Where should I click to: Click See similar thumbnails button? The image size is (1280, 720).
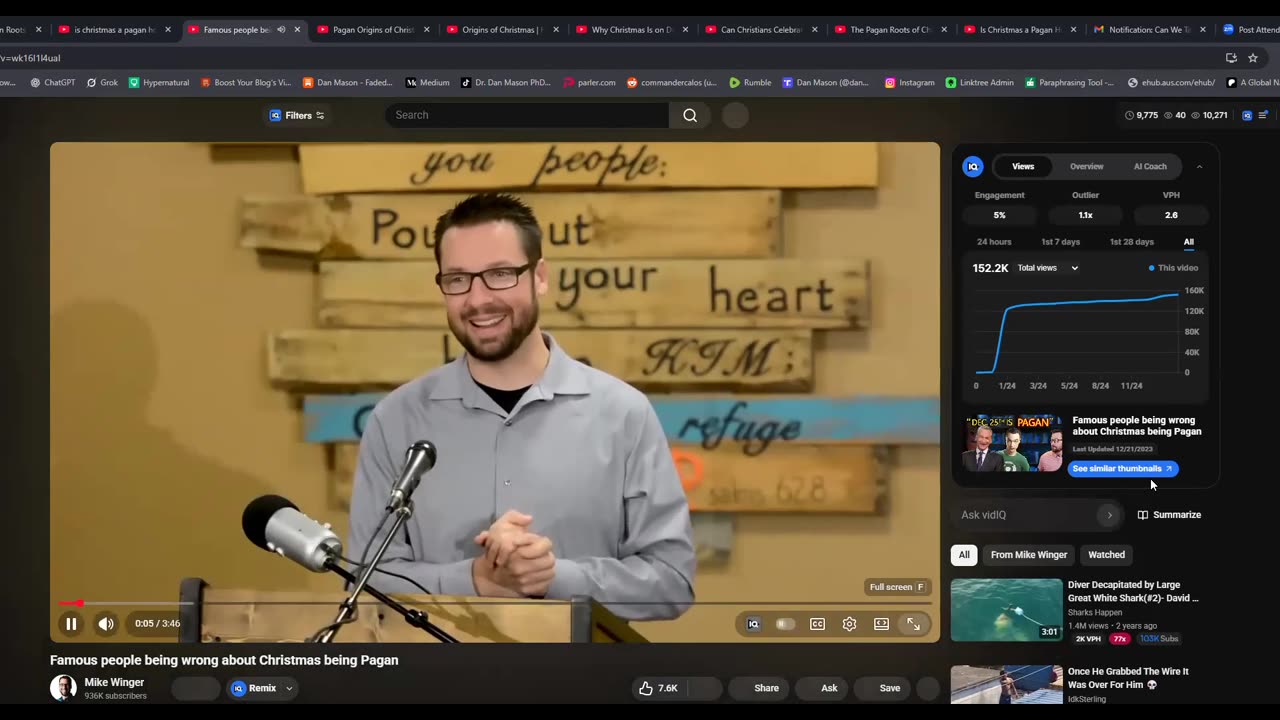(1123, 468)
